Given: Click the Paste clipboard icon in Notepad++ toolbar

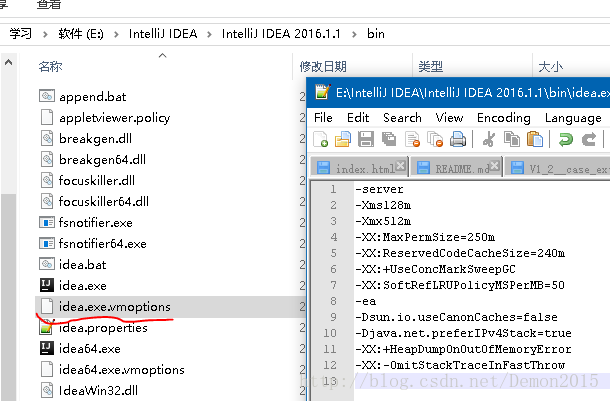Looking at the screenshot, I should pos(535,139).
